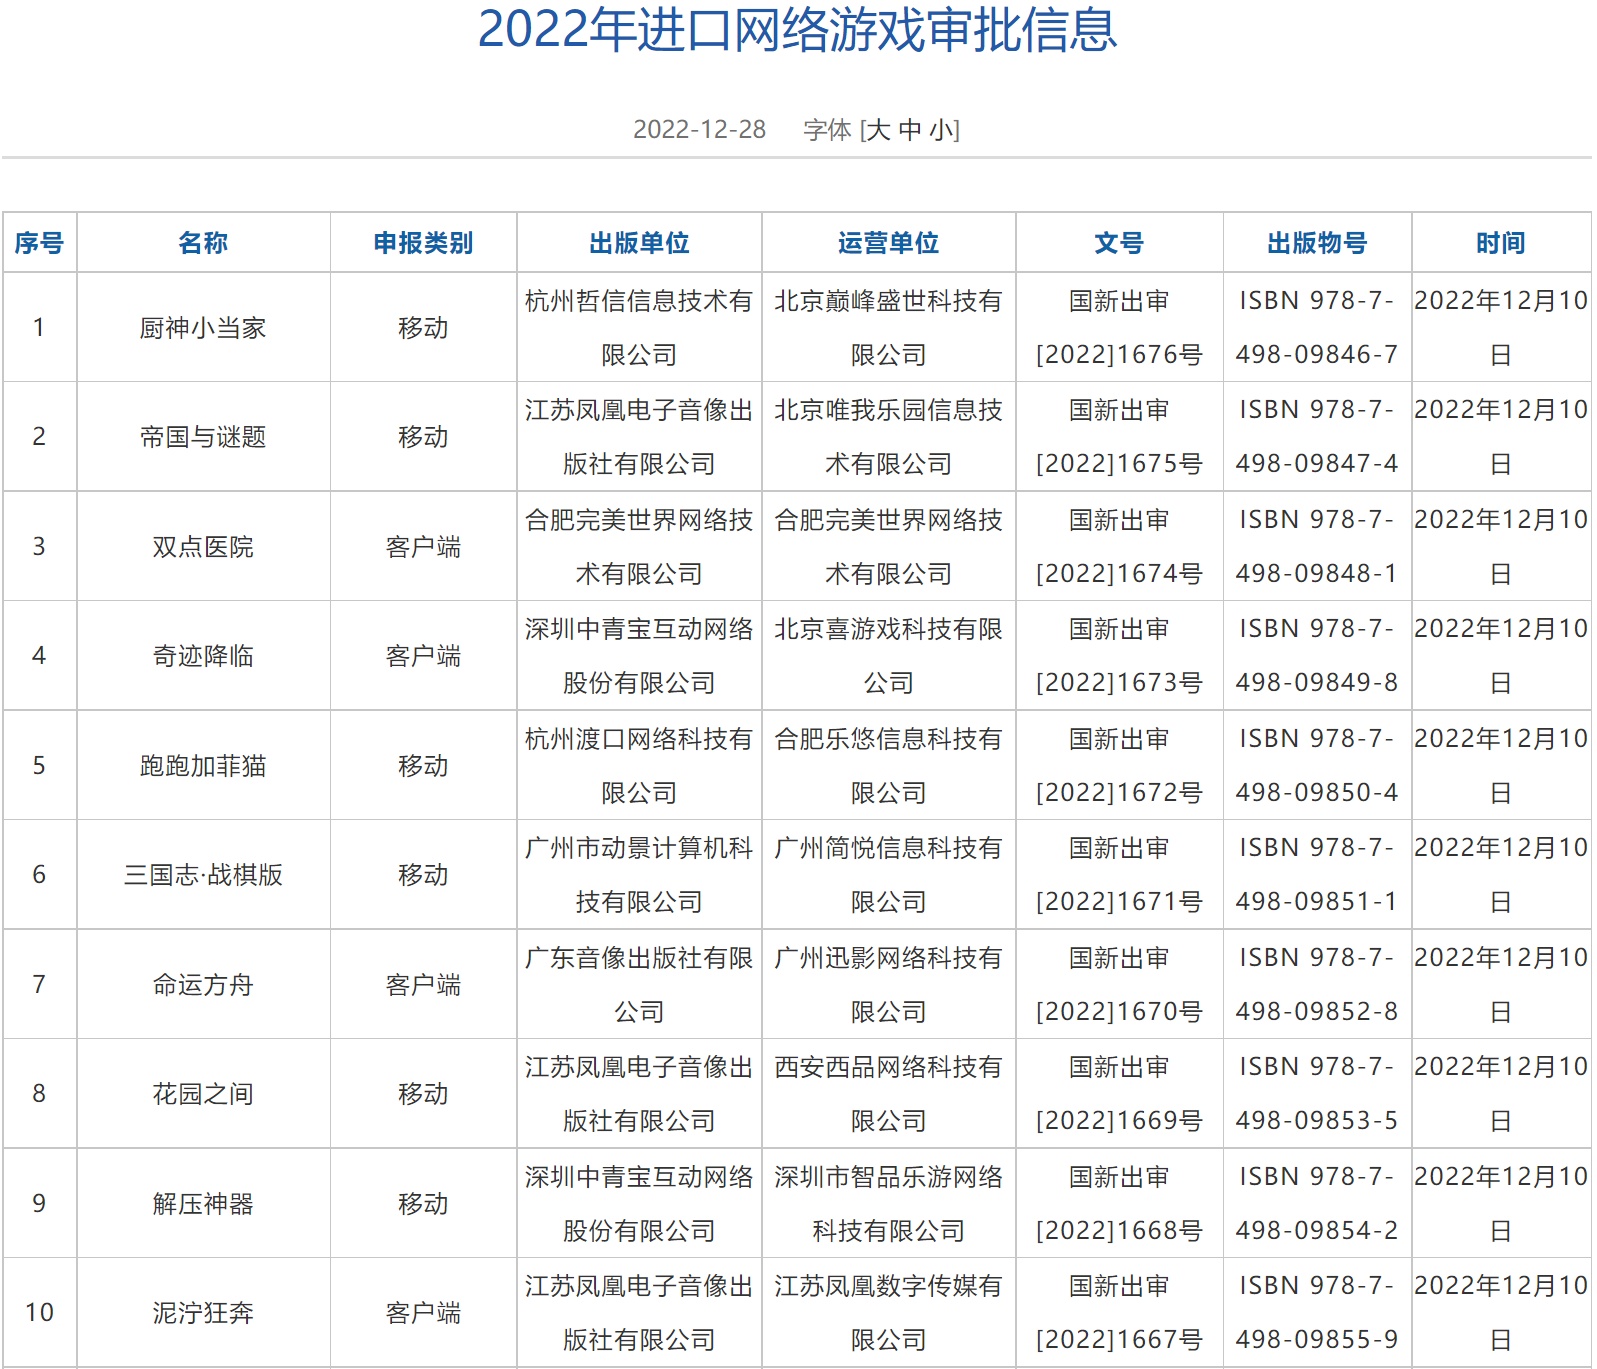
Task: Select the game name 跑跑加菲猫
Action: click(x=203, y=766)
